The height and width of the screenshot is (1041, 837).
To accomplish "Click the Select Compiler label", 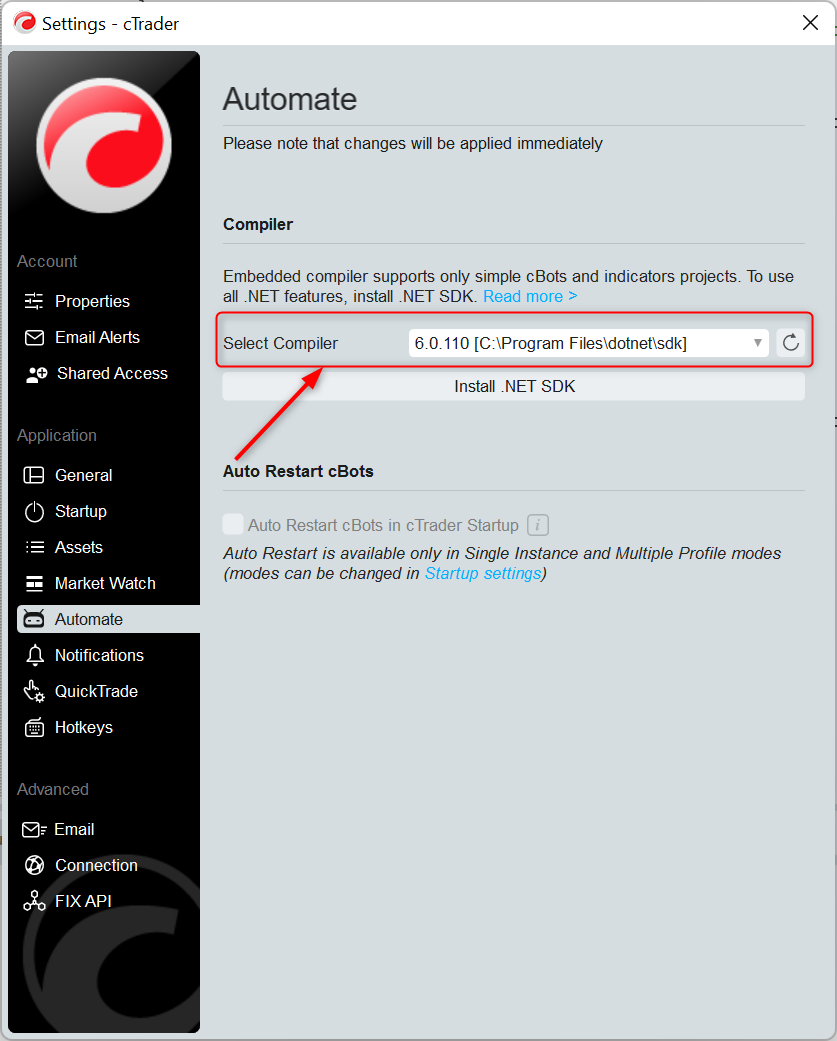I will pyautogui.click(x=280, y=343).
